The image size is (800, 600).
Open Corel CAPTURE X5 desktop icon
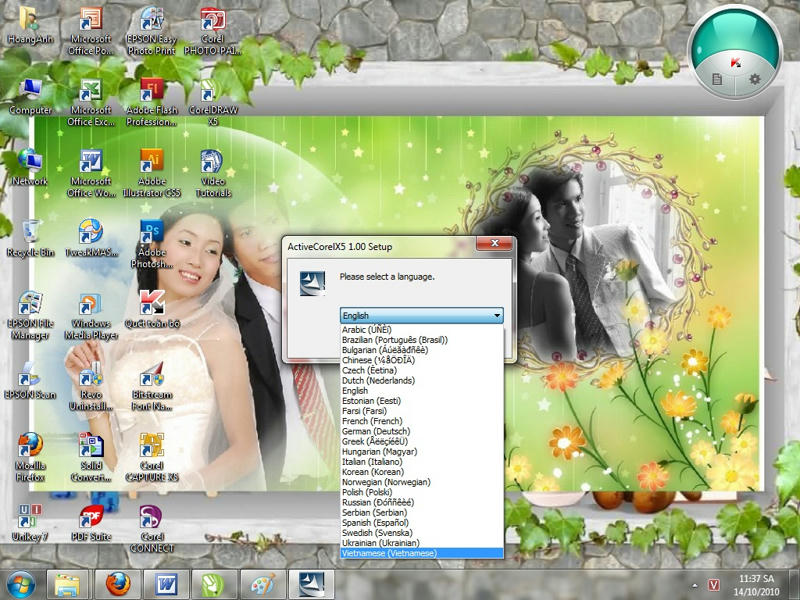152,446
